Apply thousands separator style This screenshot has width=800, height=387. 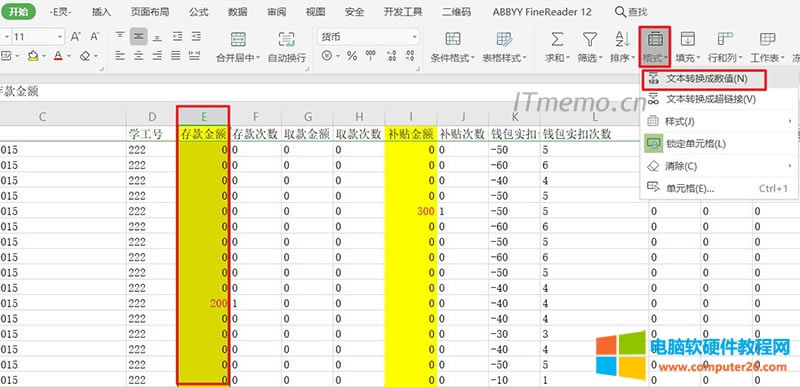tap(371, 56)
